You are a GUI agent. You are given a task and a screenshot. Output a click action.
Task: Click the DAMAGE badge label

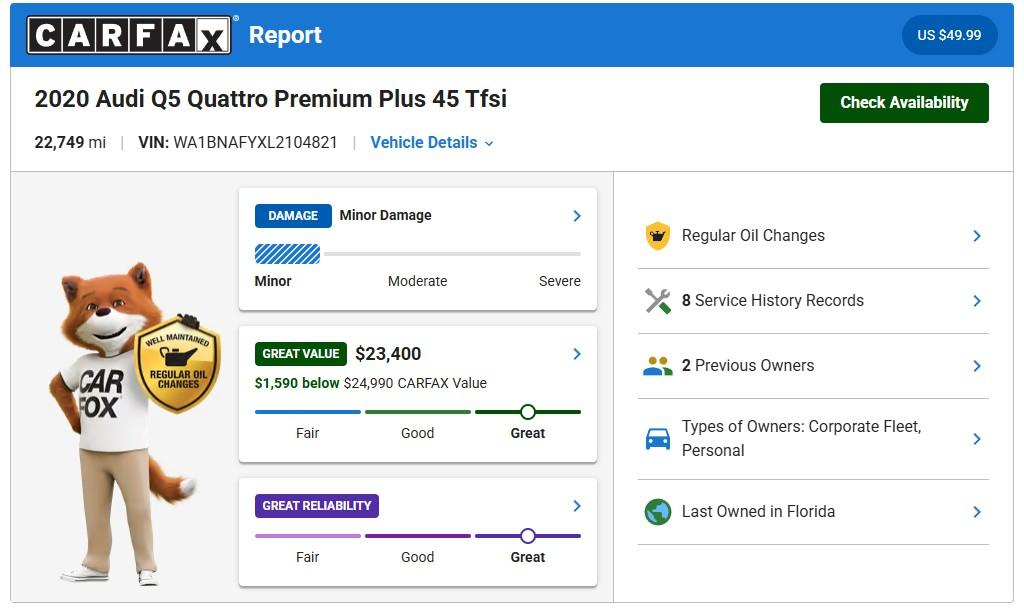tap(293, 216)
